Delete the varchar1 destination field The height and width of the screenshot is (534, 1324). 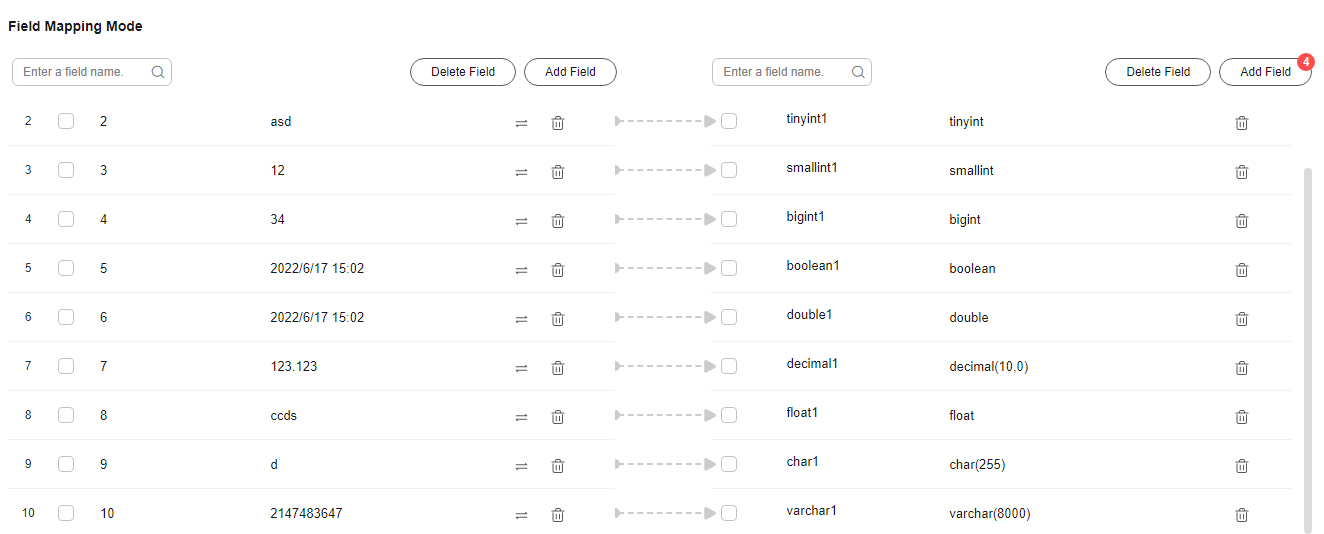(1241, 515)
